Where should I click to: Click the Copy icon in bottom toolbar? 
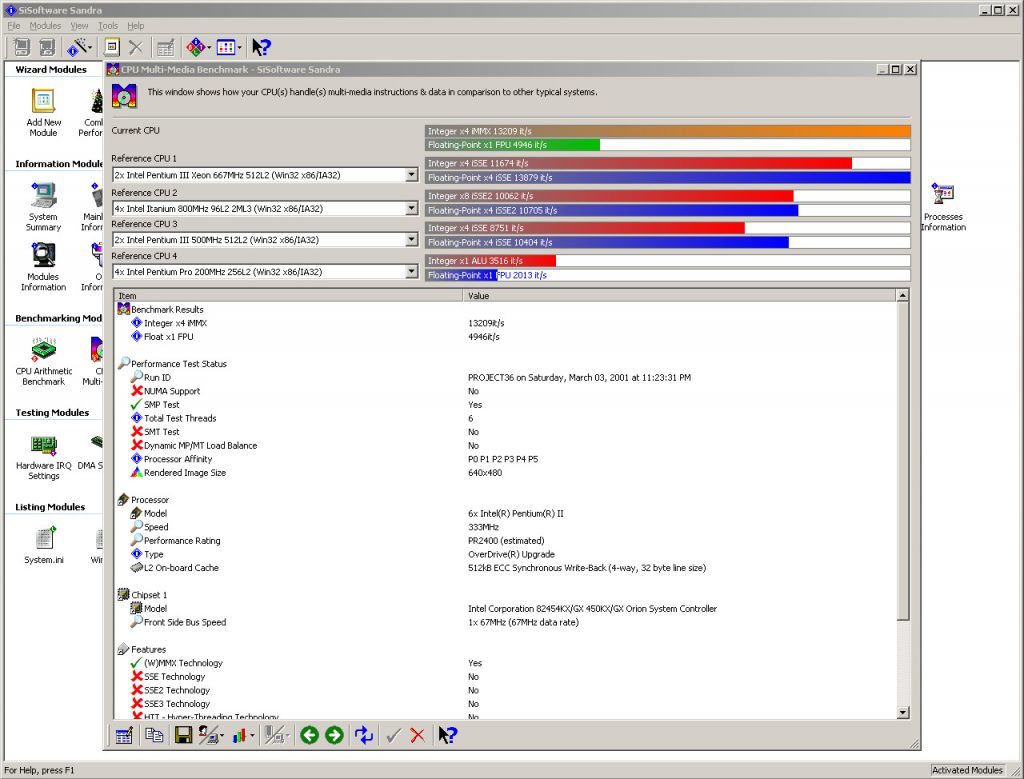[x=154, y=735]
